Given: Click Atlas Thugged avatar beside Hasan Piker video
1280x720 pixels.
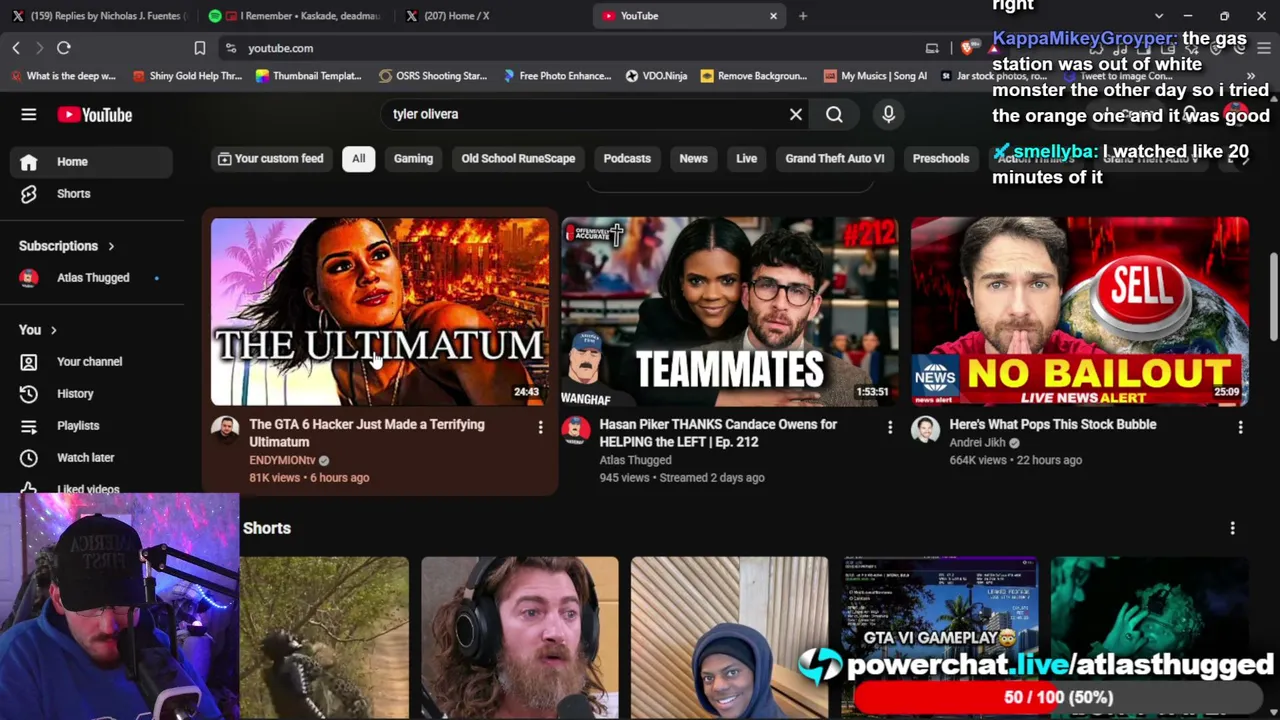Looking at the screenshot, I should [575, 430].
